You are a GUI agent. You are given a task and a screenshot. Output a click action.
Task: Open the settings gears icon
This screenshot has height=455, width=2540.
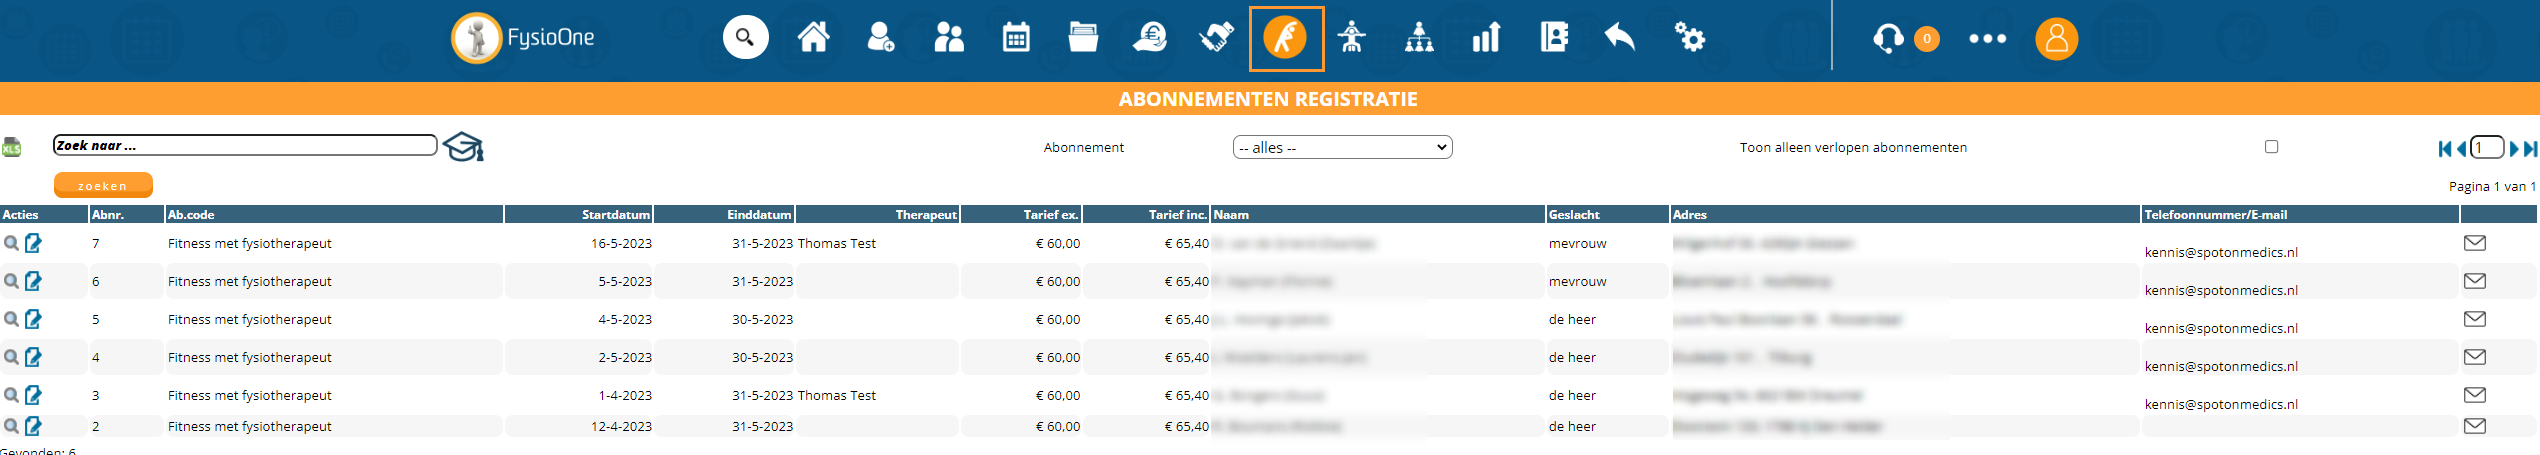click(1689, 38)
